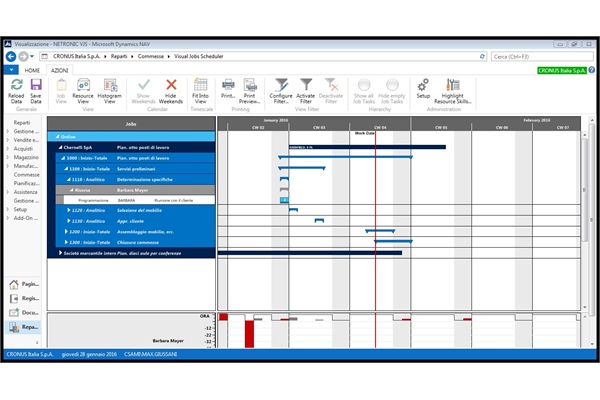Click CRONUS Italia S.p.A. in breadcrumb

pyautogui.click(x=77, y=56)
